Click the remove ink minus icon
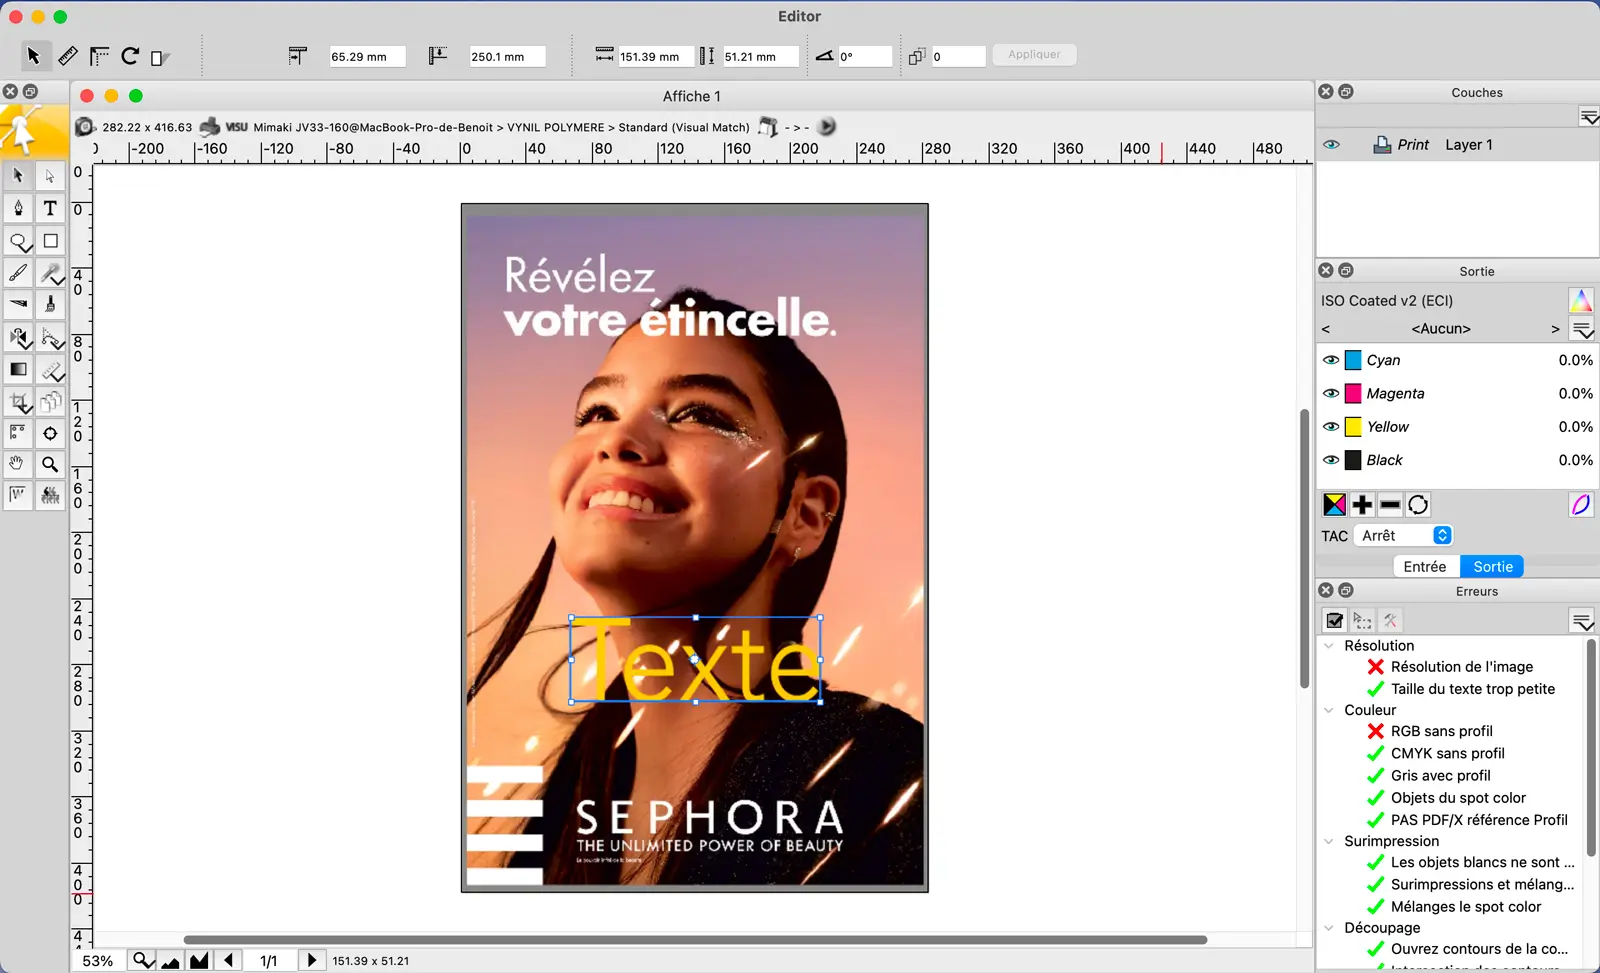The width and height of the screenshot is (1600, 973). point(1390,505)
